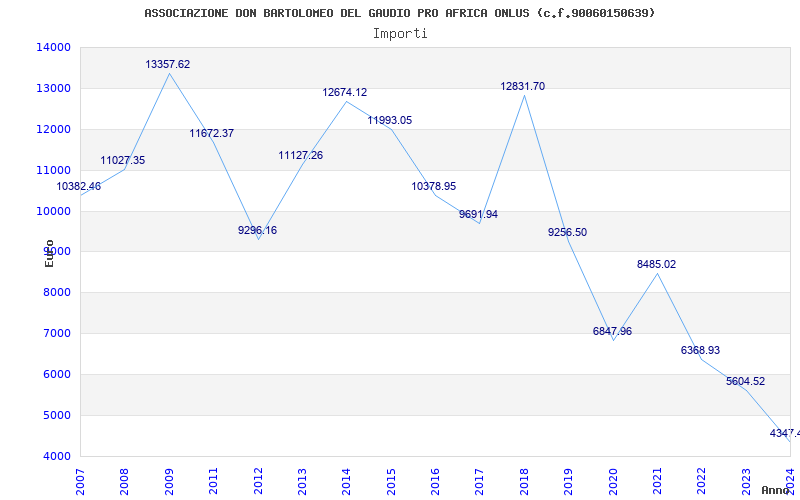Click the x-axis year 2007

pyautogui.click(x=80, y=481)
